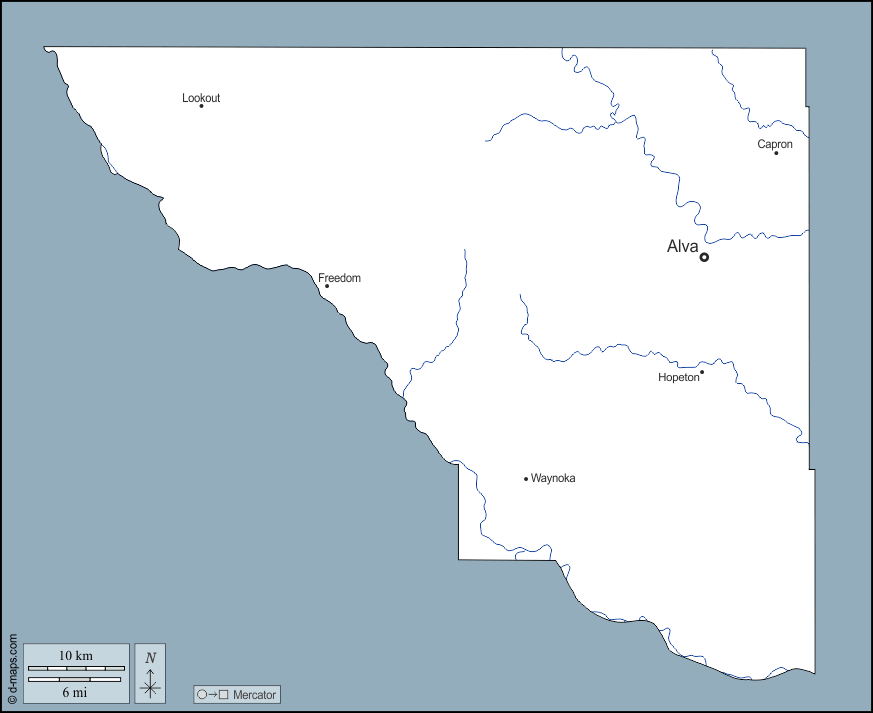Click the Waynoka text label
Image resolution: width=873 pixels, height=713 pixels.
click(x=553, y=478)
